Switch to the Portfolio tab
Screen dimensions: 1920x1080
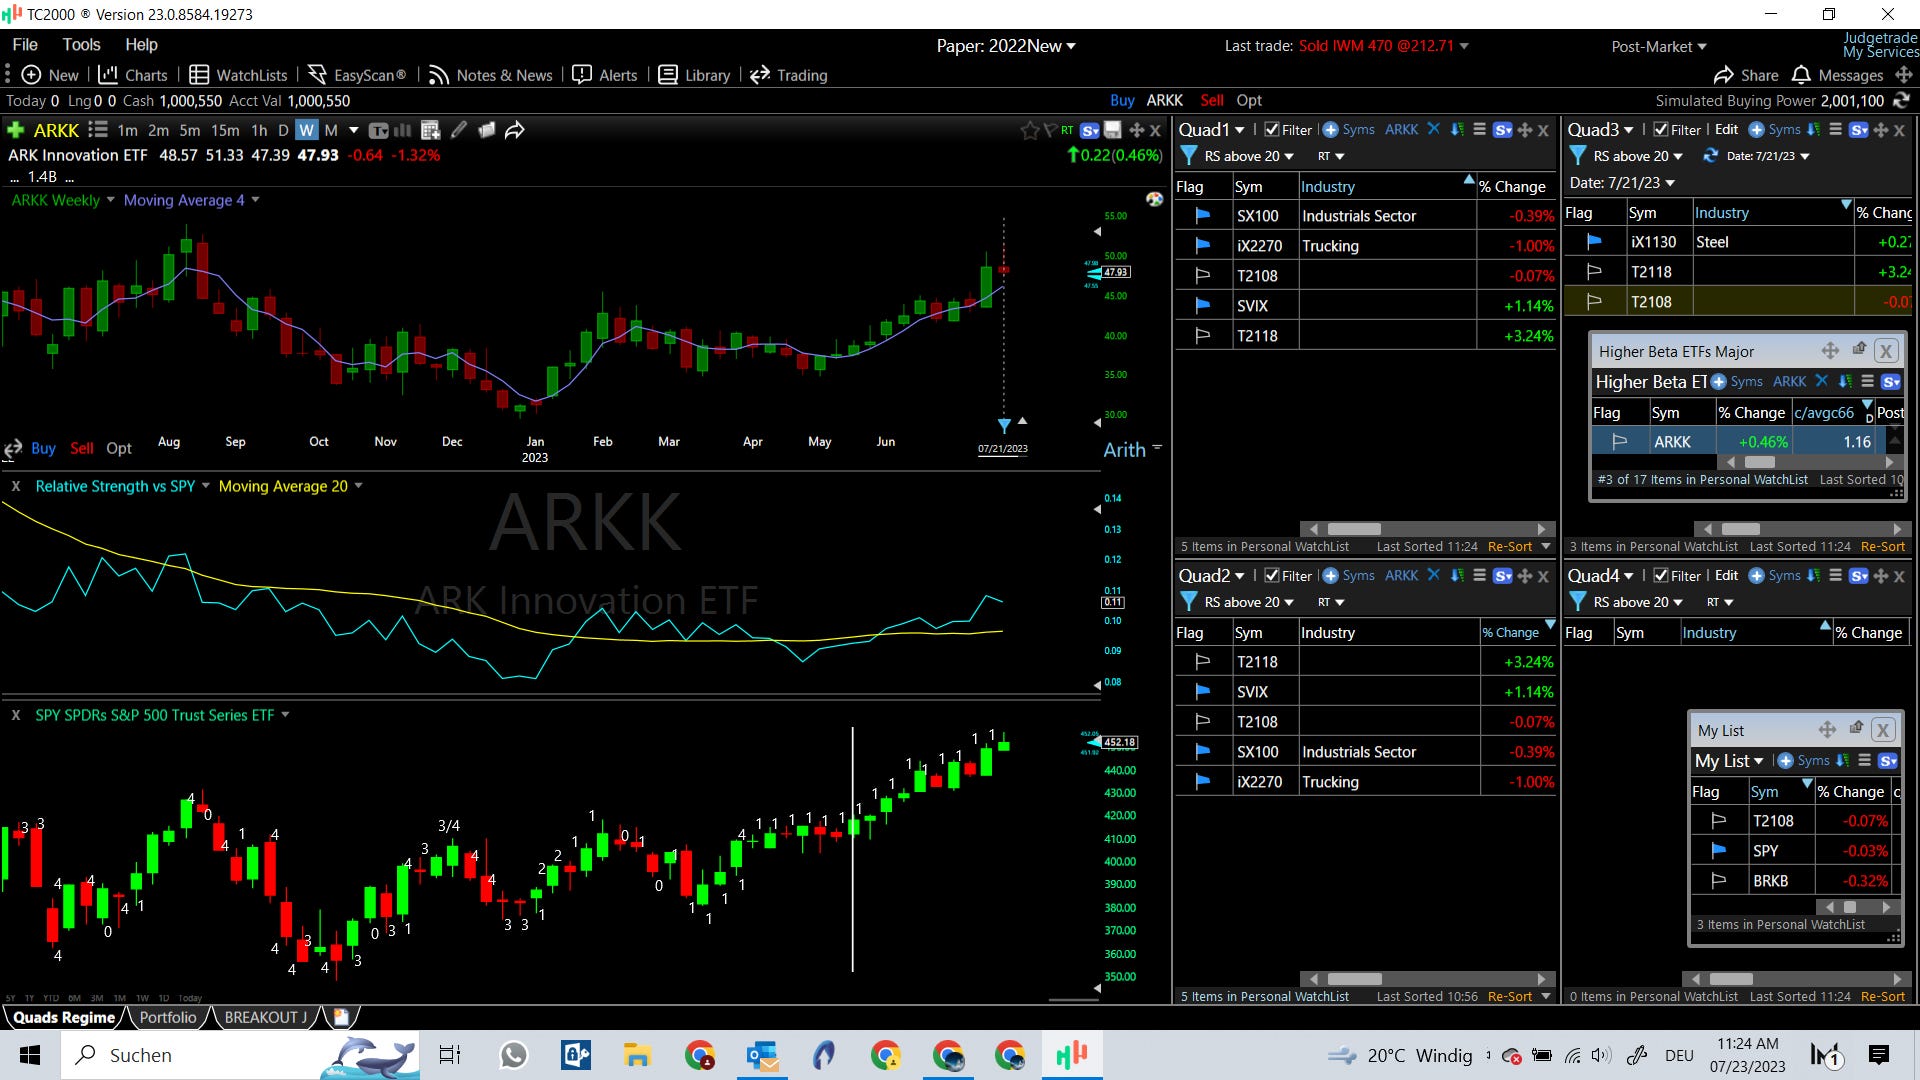click(168, 1017)
